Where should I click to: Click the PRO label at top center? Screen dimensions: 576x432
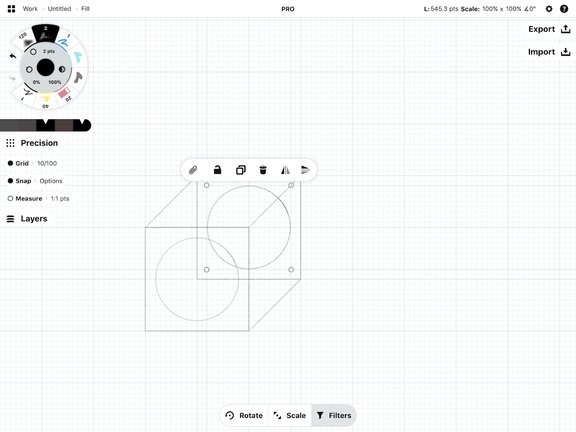[288, 9]
